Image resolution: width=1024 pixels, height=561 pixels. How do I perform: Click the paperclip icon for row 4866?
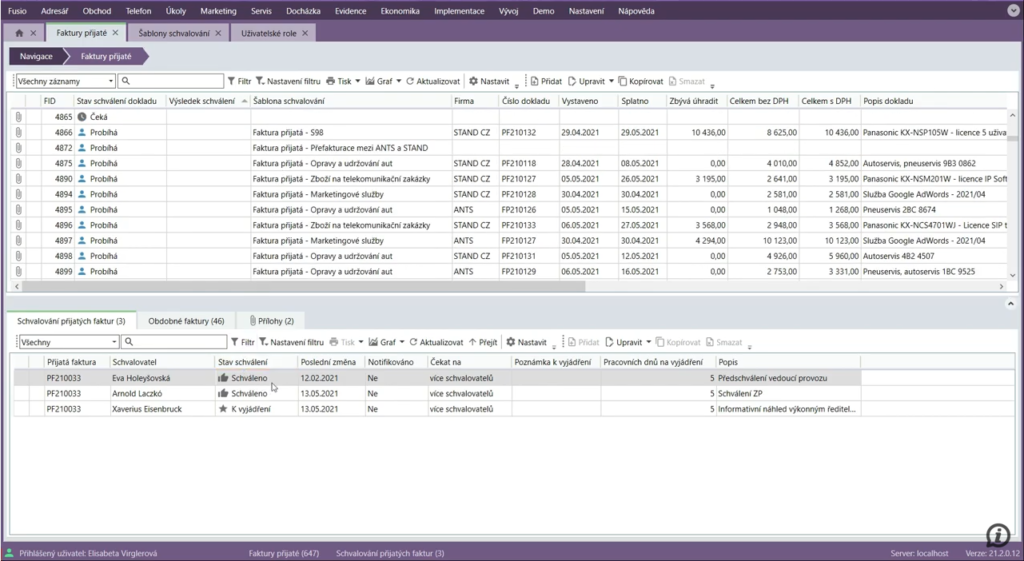click(18, 132)
